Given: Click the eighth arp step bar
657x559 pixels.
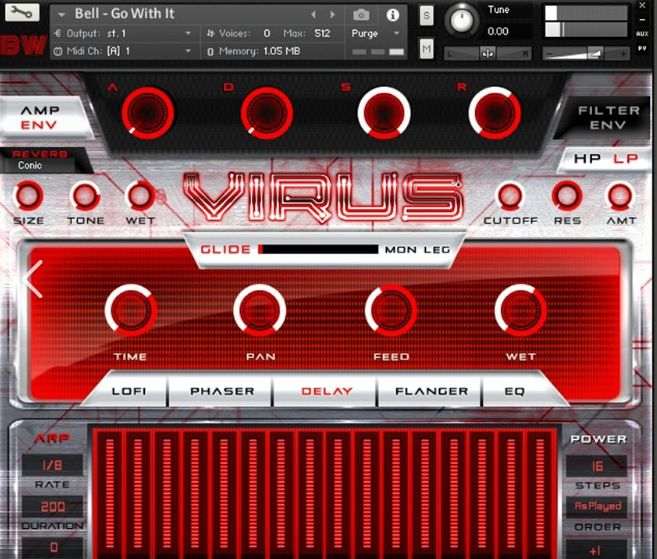Looking at the screenshot, I should 310,494.
